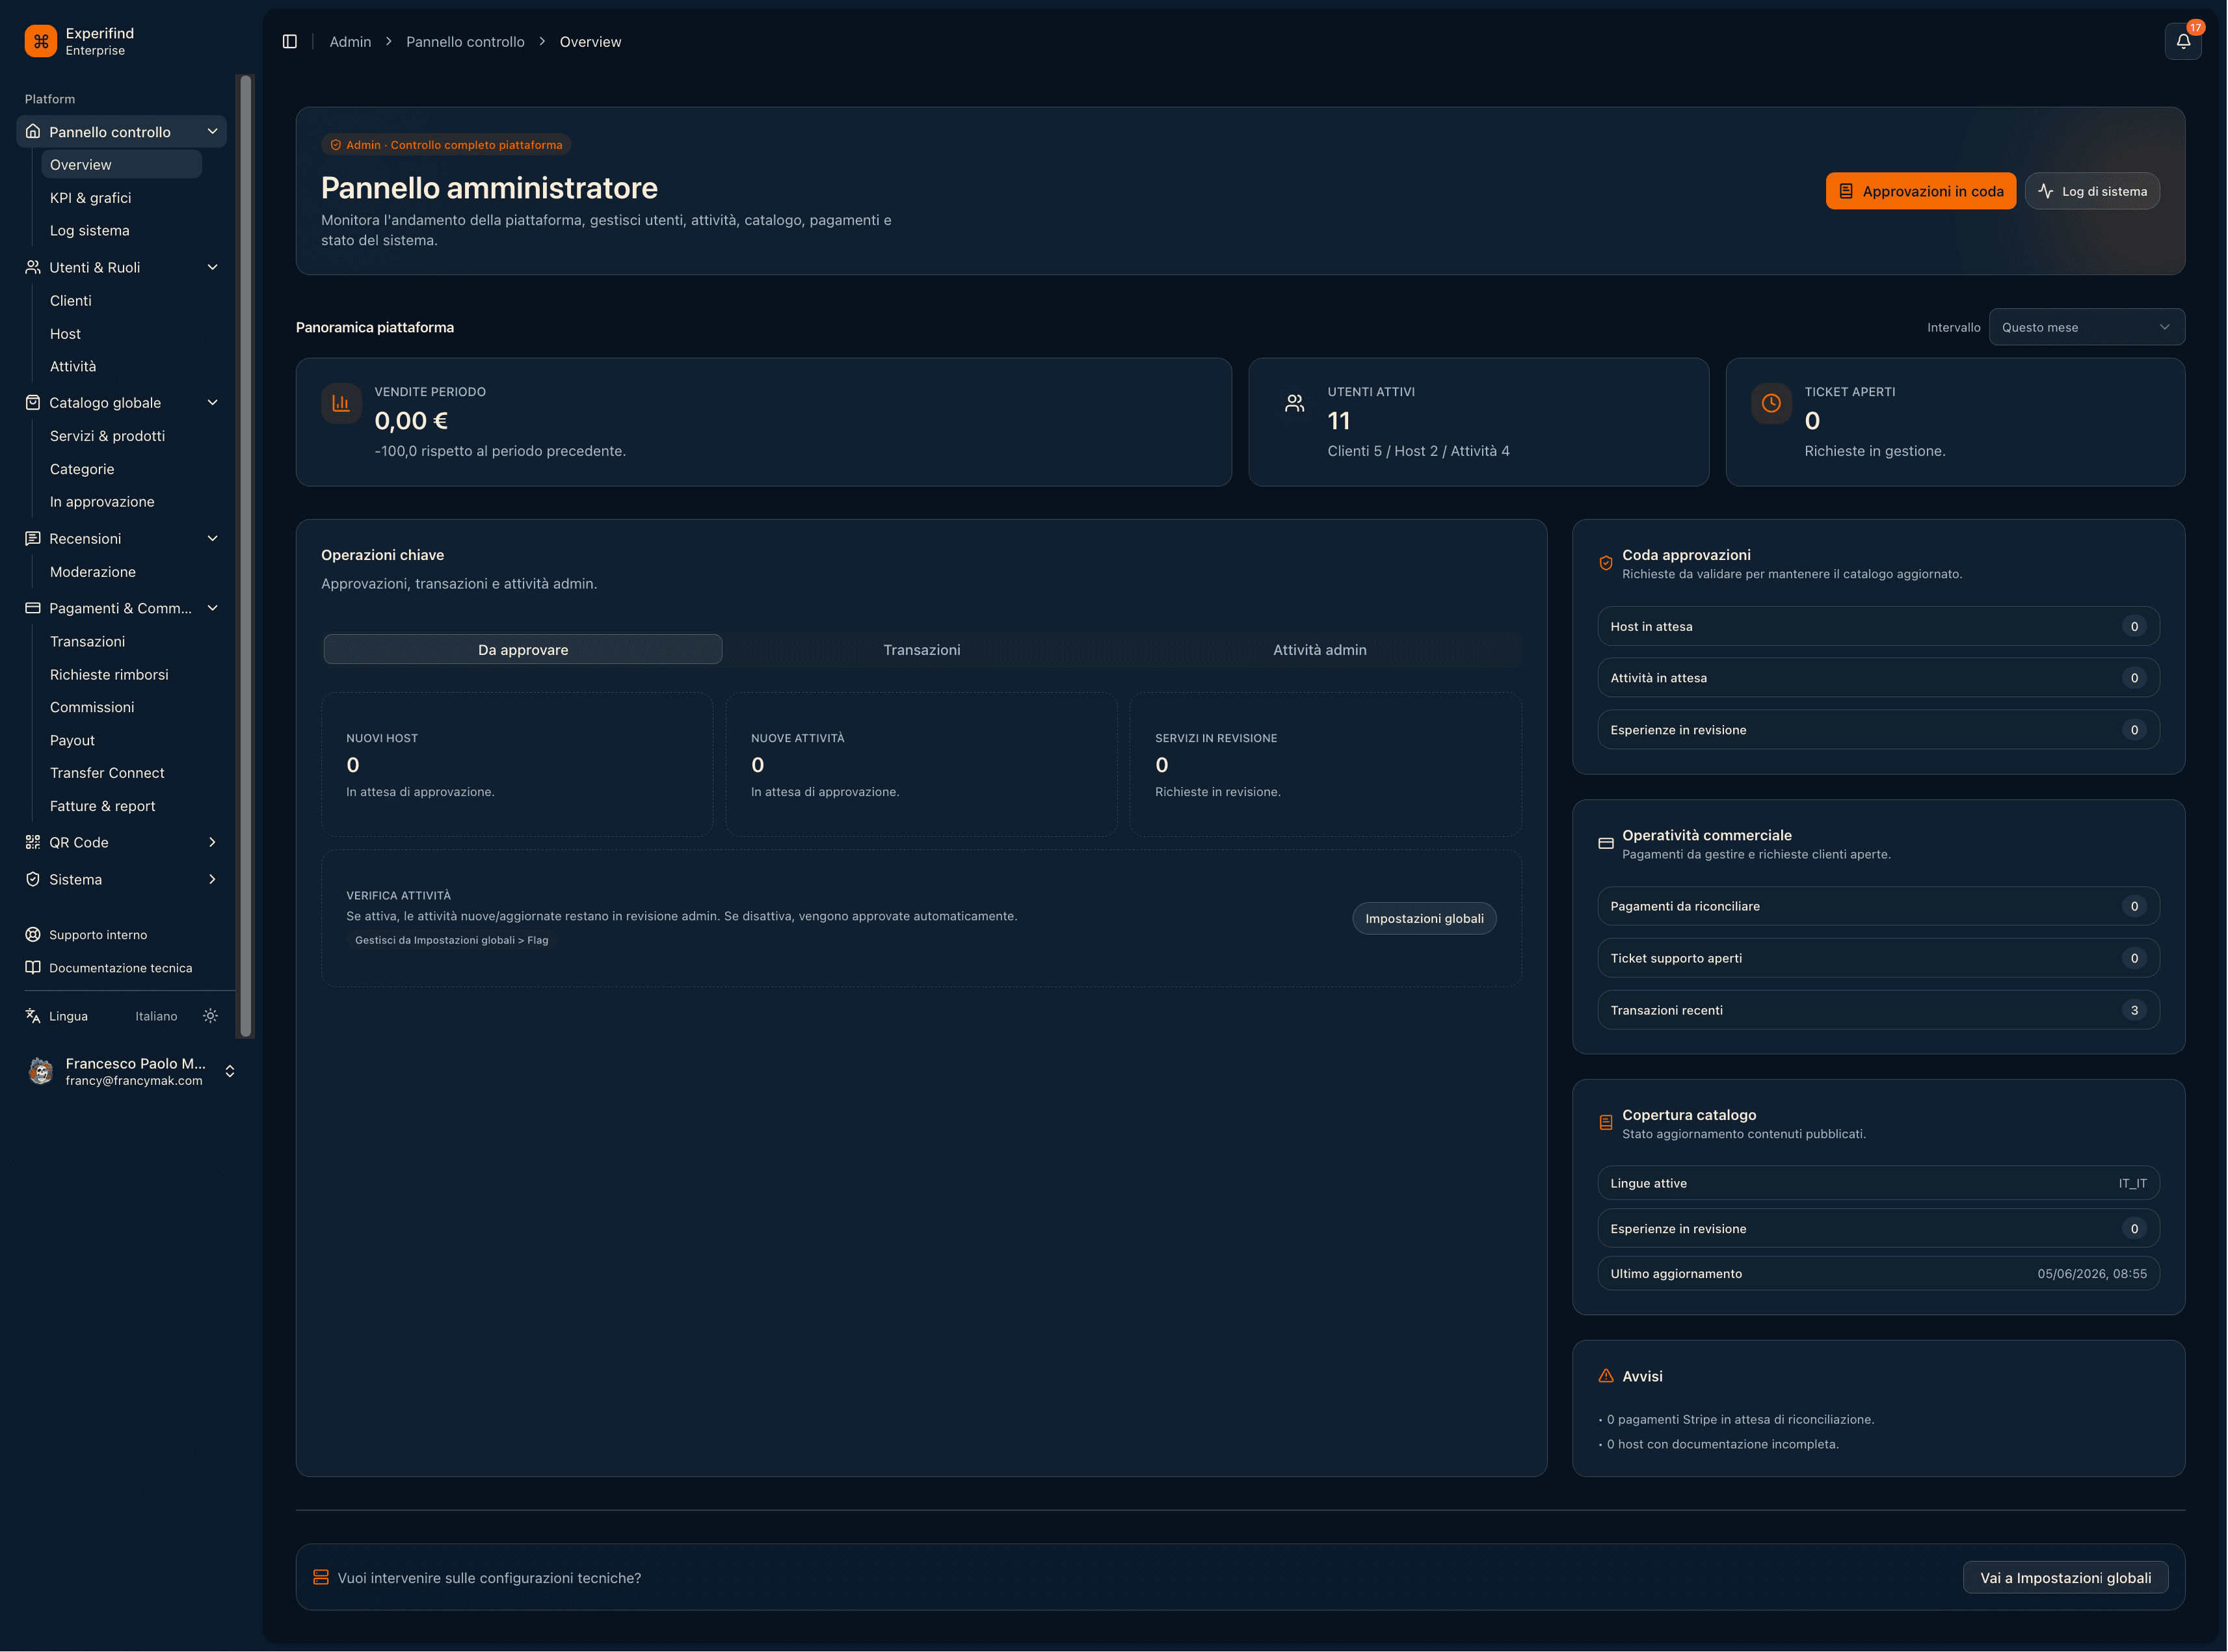This screenshot has width=2228, height=1652.
Task: Collapse the Recensioni chevron
Action: [212, 538]
